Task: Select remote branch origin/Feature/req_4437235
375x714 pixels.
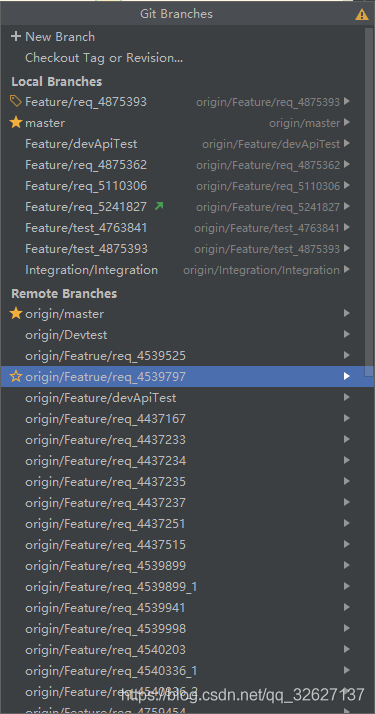Action: [x=106, y=482]
